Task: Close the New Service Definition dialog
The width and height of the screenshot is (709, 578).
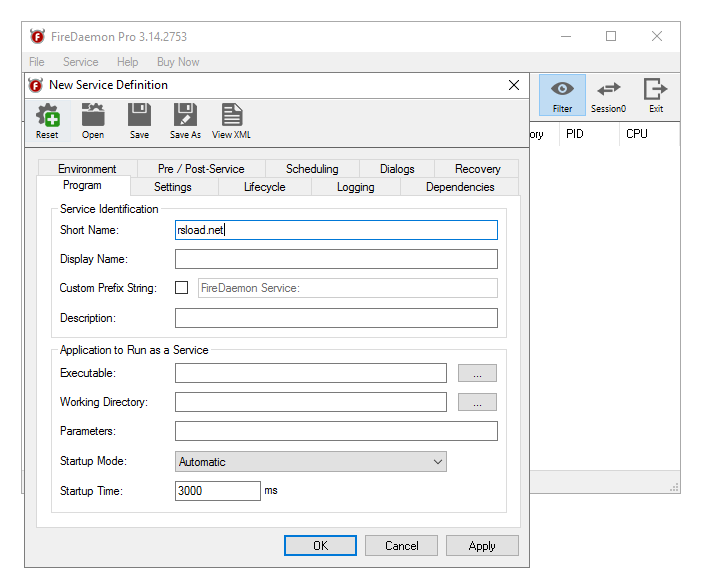Action: tap(514, 85)
